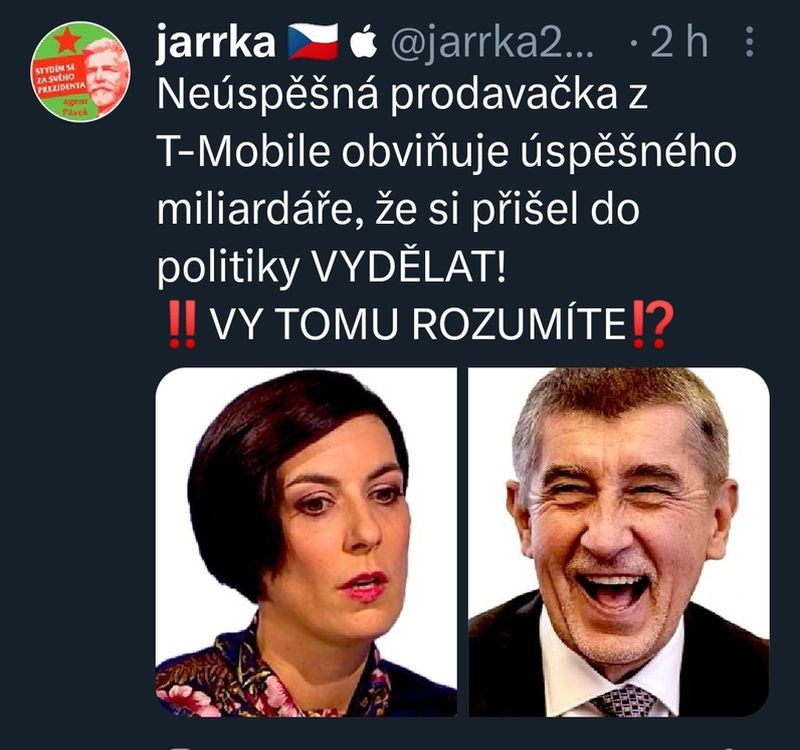The height and width of the screenshot is (750, 800).
Task: Open the @jarrka2... handle link
Action: point(492,43)
